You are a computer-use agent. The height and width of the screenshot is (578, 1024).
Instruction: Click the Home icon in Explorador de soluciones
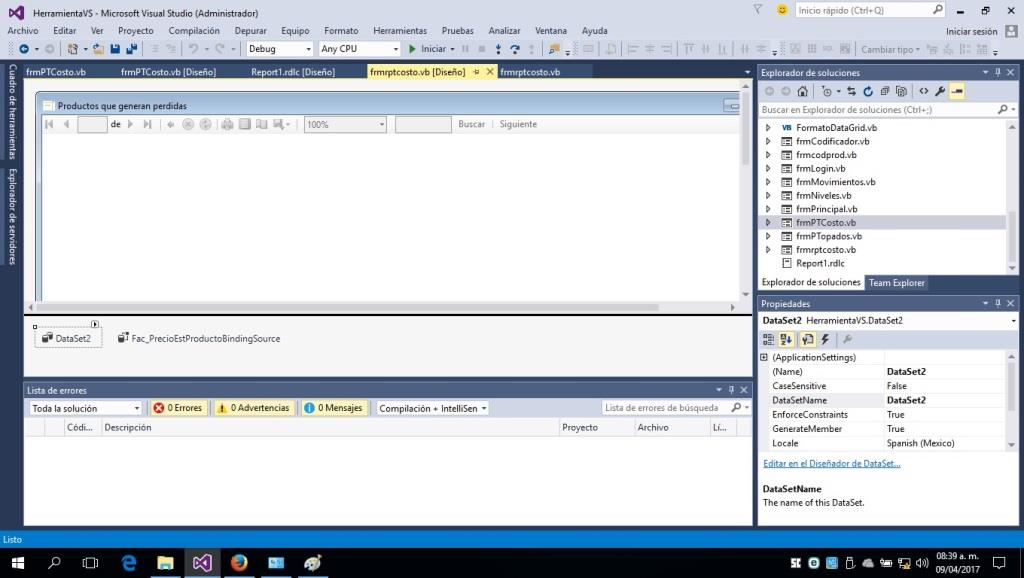[803, 91]
